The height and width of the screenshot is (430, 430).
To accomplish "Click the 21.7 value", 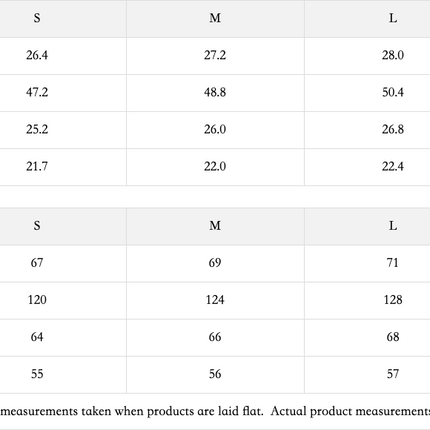I will [x=37, y=166].
